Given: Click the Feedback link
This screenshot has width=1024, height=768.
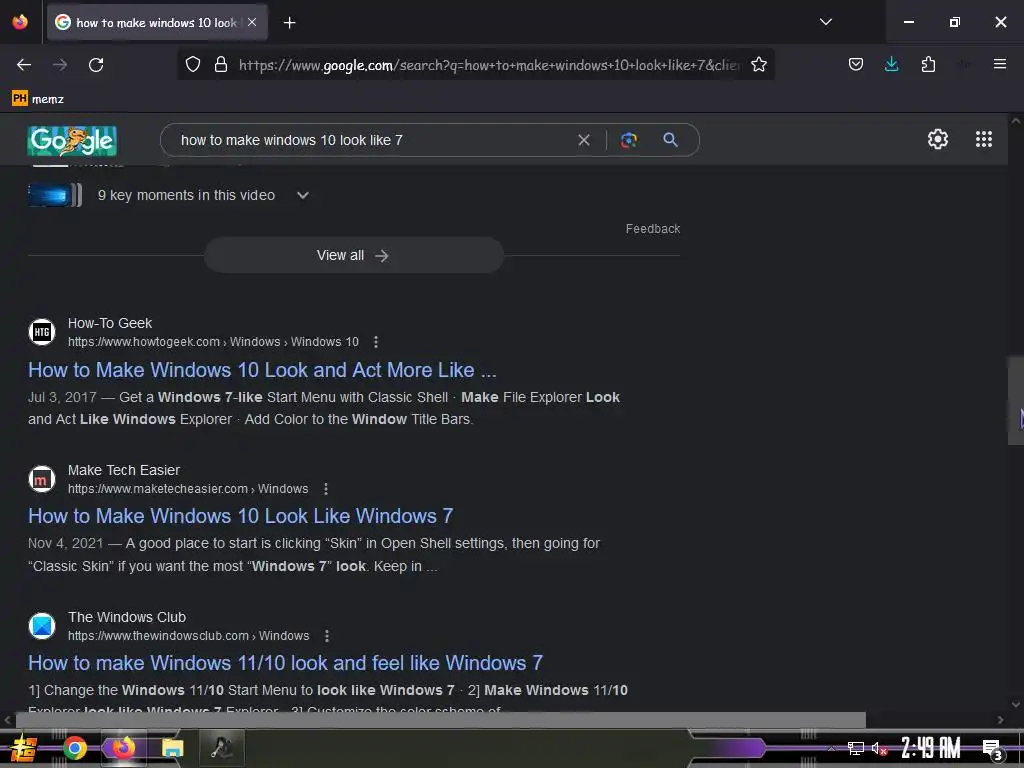Looking at the screenshot, I should click(x=652, y=229).
